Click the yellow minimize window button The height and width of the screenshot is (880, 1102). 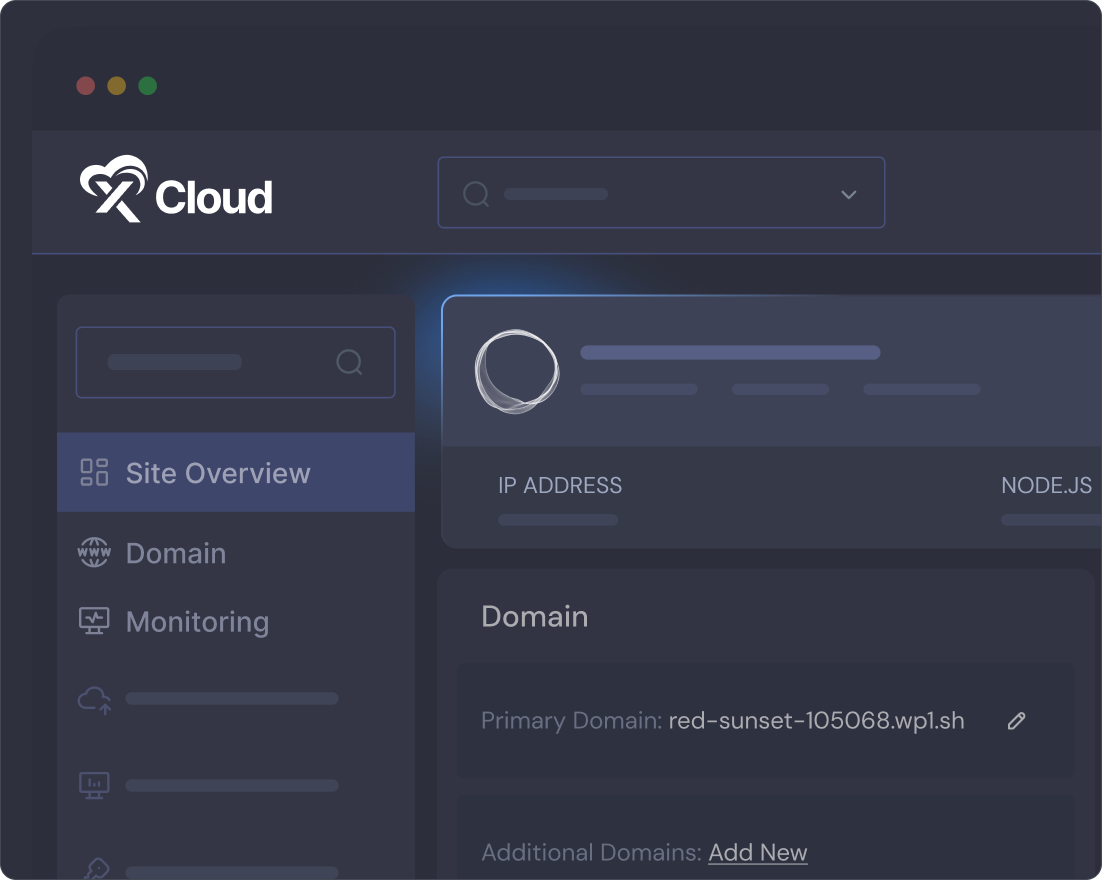117,86
